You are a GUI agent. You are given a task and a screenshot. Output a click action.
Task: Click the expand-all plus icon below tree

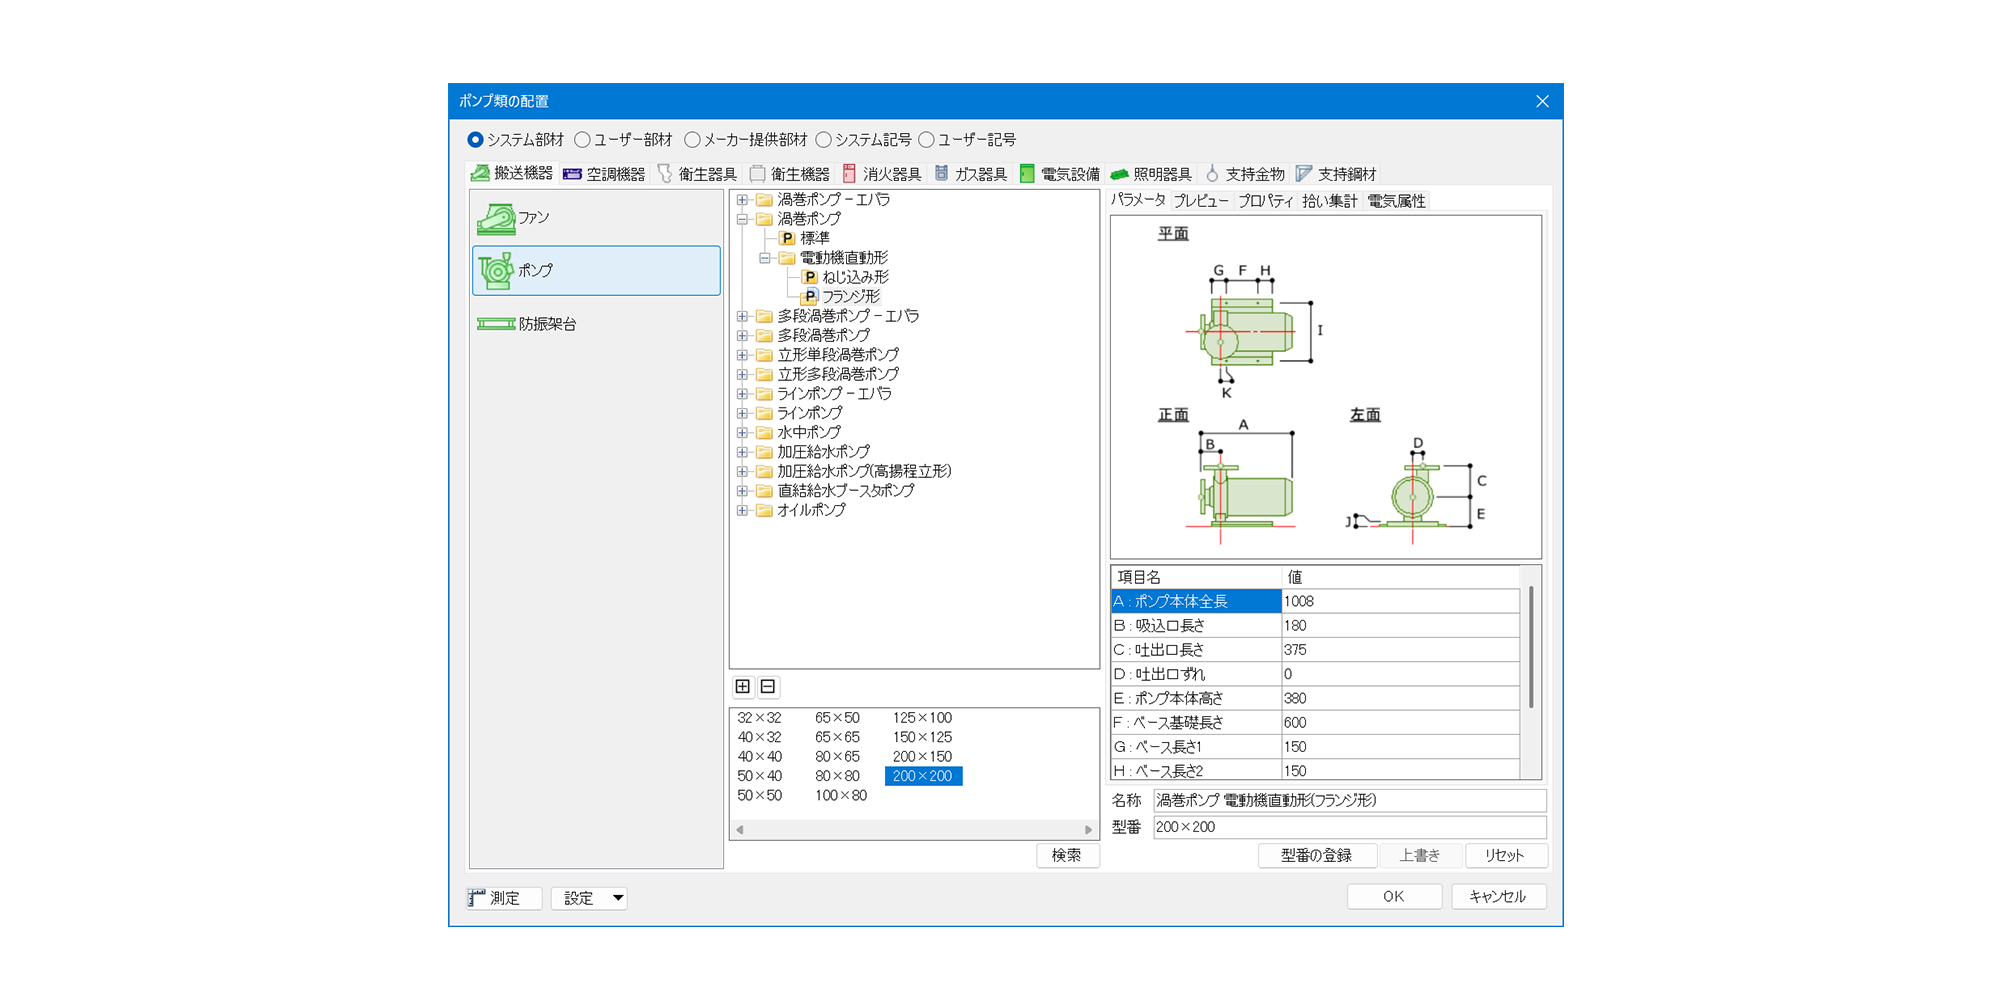[743, 686]
